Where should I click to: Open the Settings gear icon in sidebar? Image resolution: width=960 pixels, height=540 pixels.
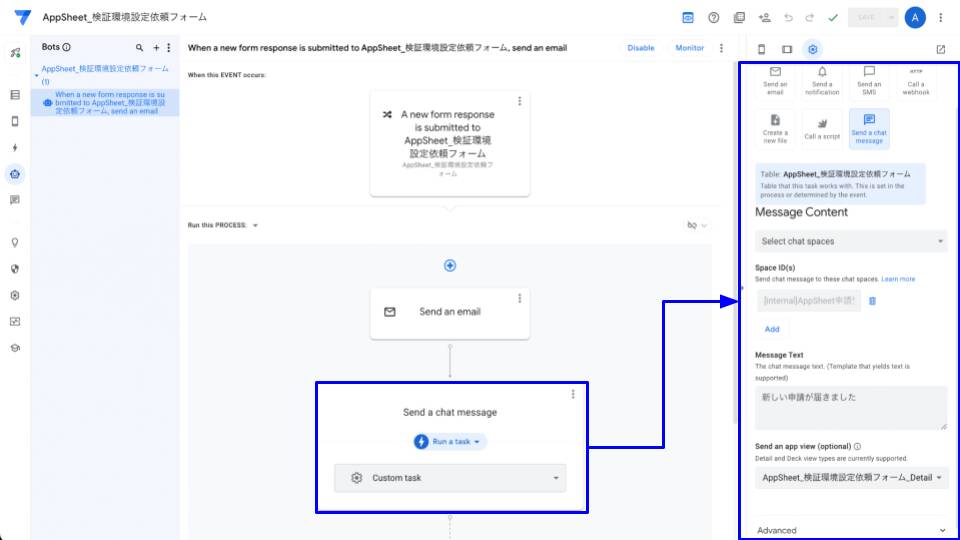coord(15,295)
